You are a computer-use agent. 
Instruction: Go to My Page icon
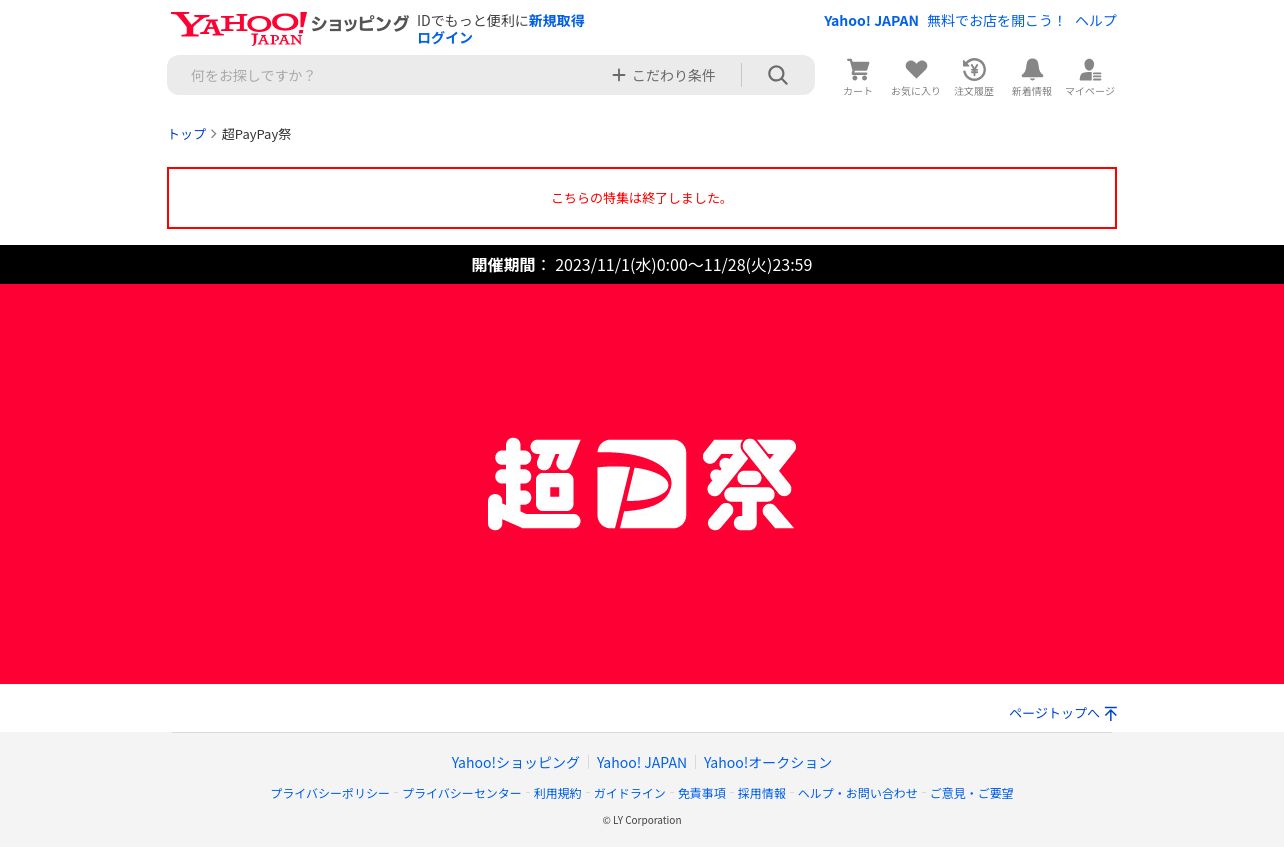(1090, 70)
